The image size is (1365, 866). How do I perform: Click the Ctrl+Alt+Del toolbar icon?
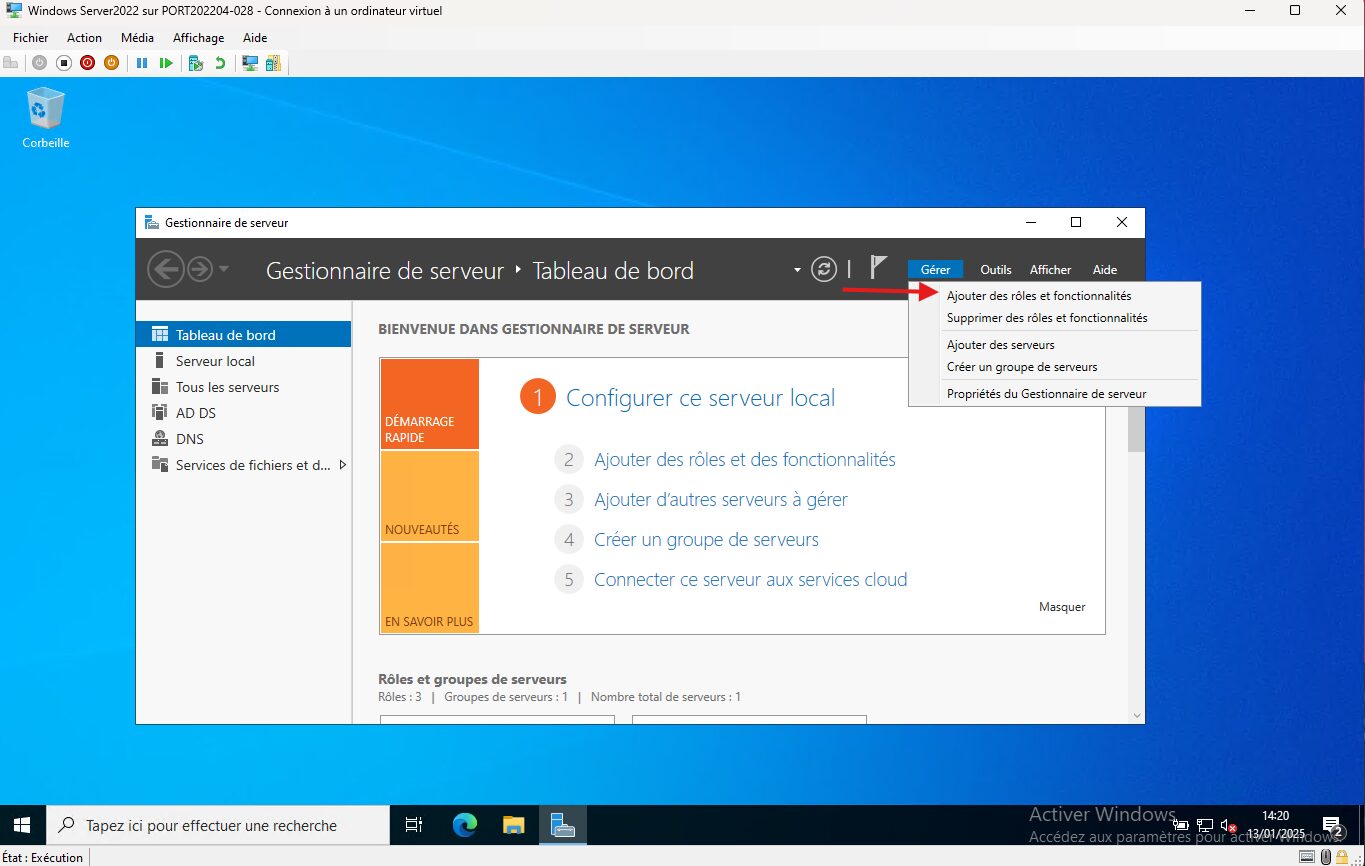click(x=11, y=62)
